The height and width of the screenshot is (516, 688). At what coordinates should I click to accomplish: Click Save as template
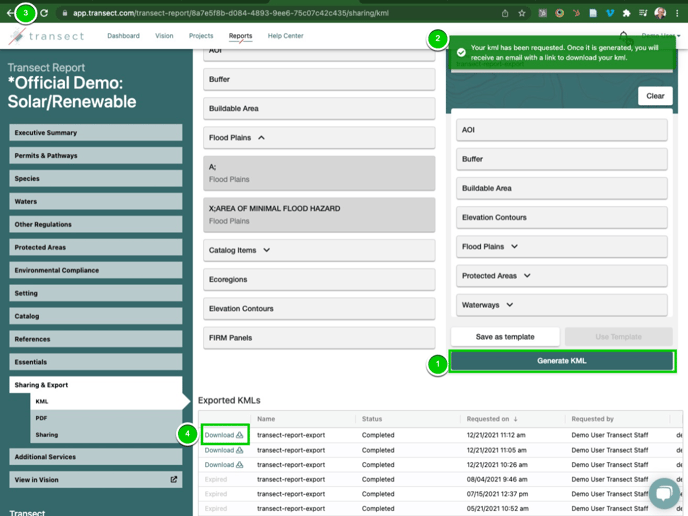[x=505, y=337]
